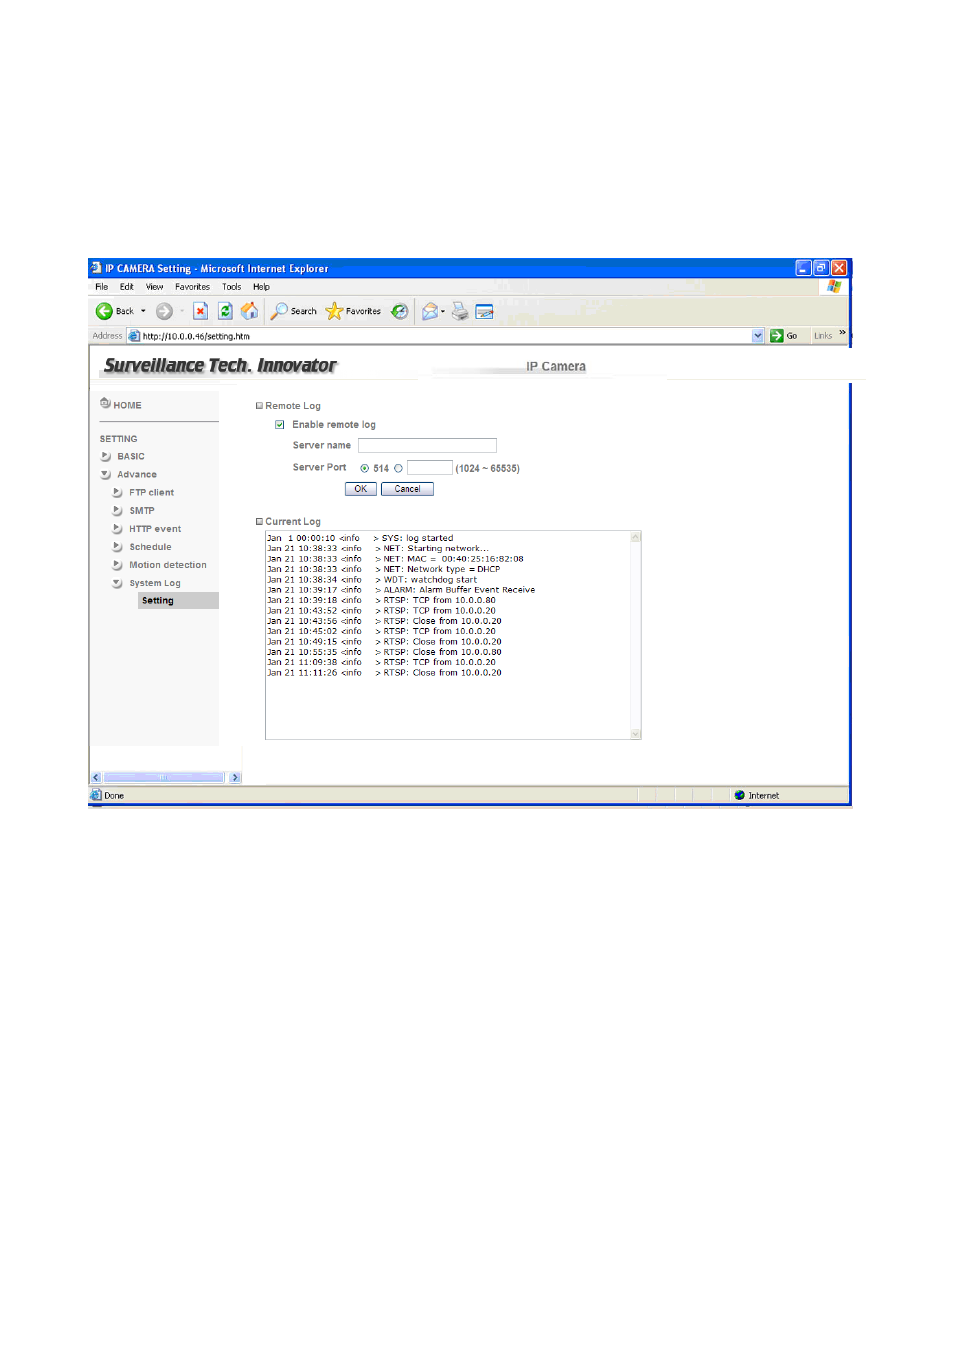954x1350 pixels.
Task: Click the Cancel button
Action: [x=407, y=489]
